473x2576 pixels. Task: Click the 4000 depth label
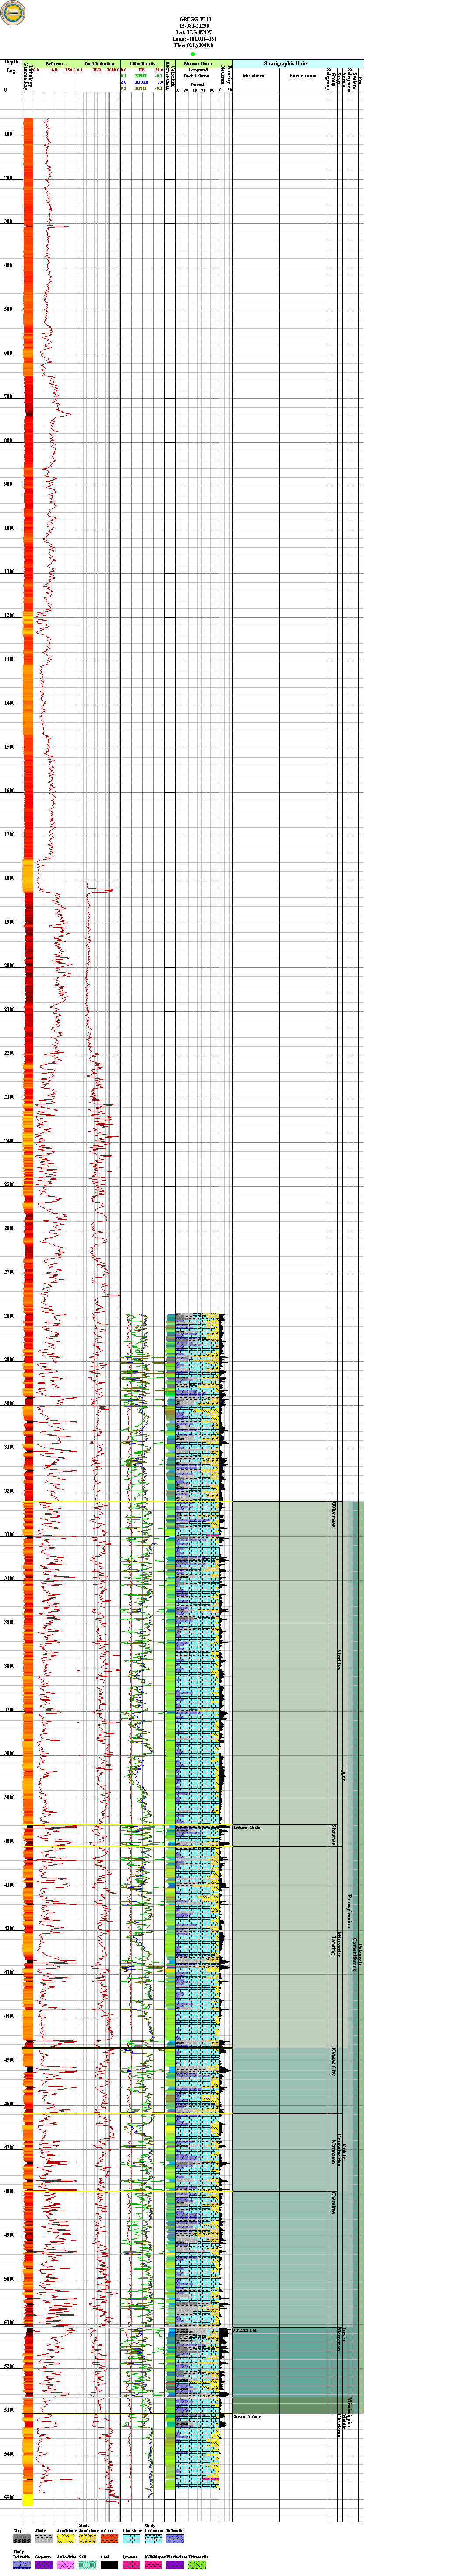point(9,1841)
